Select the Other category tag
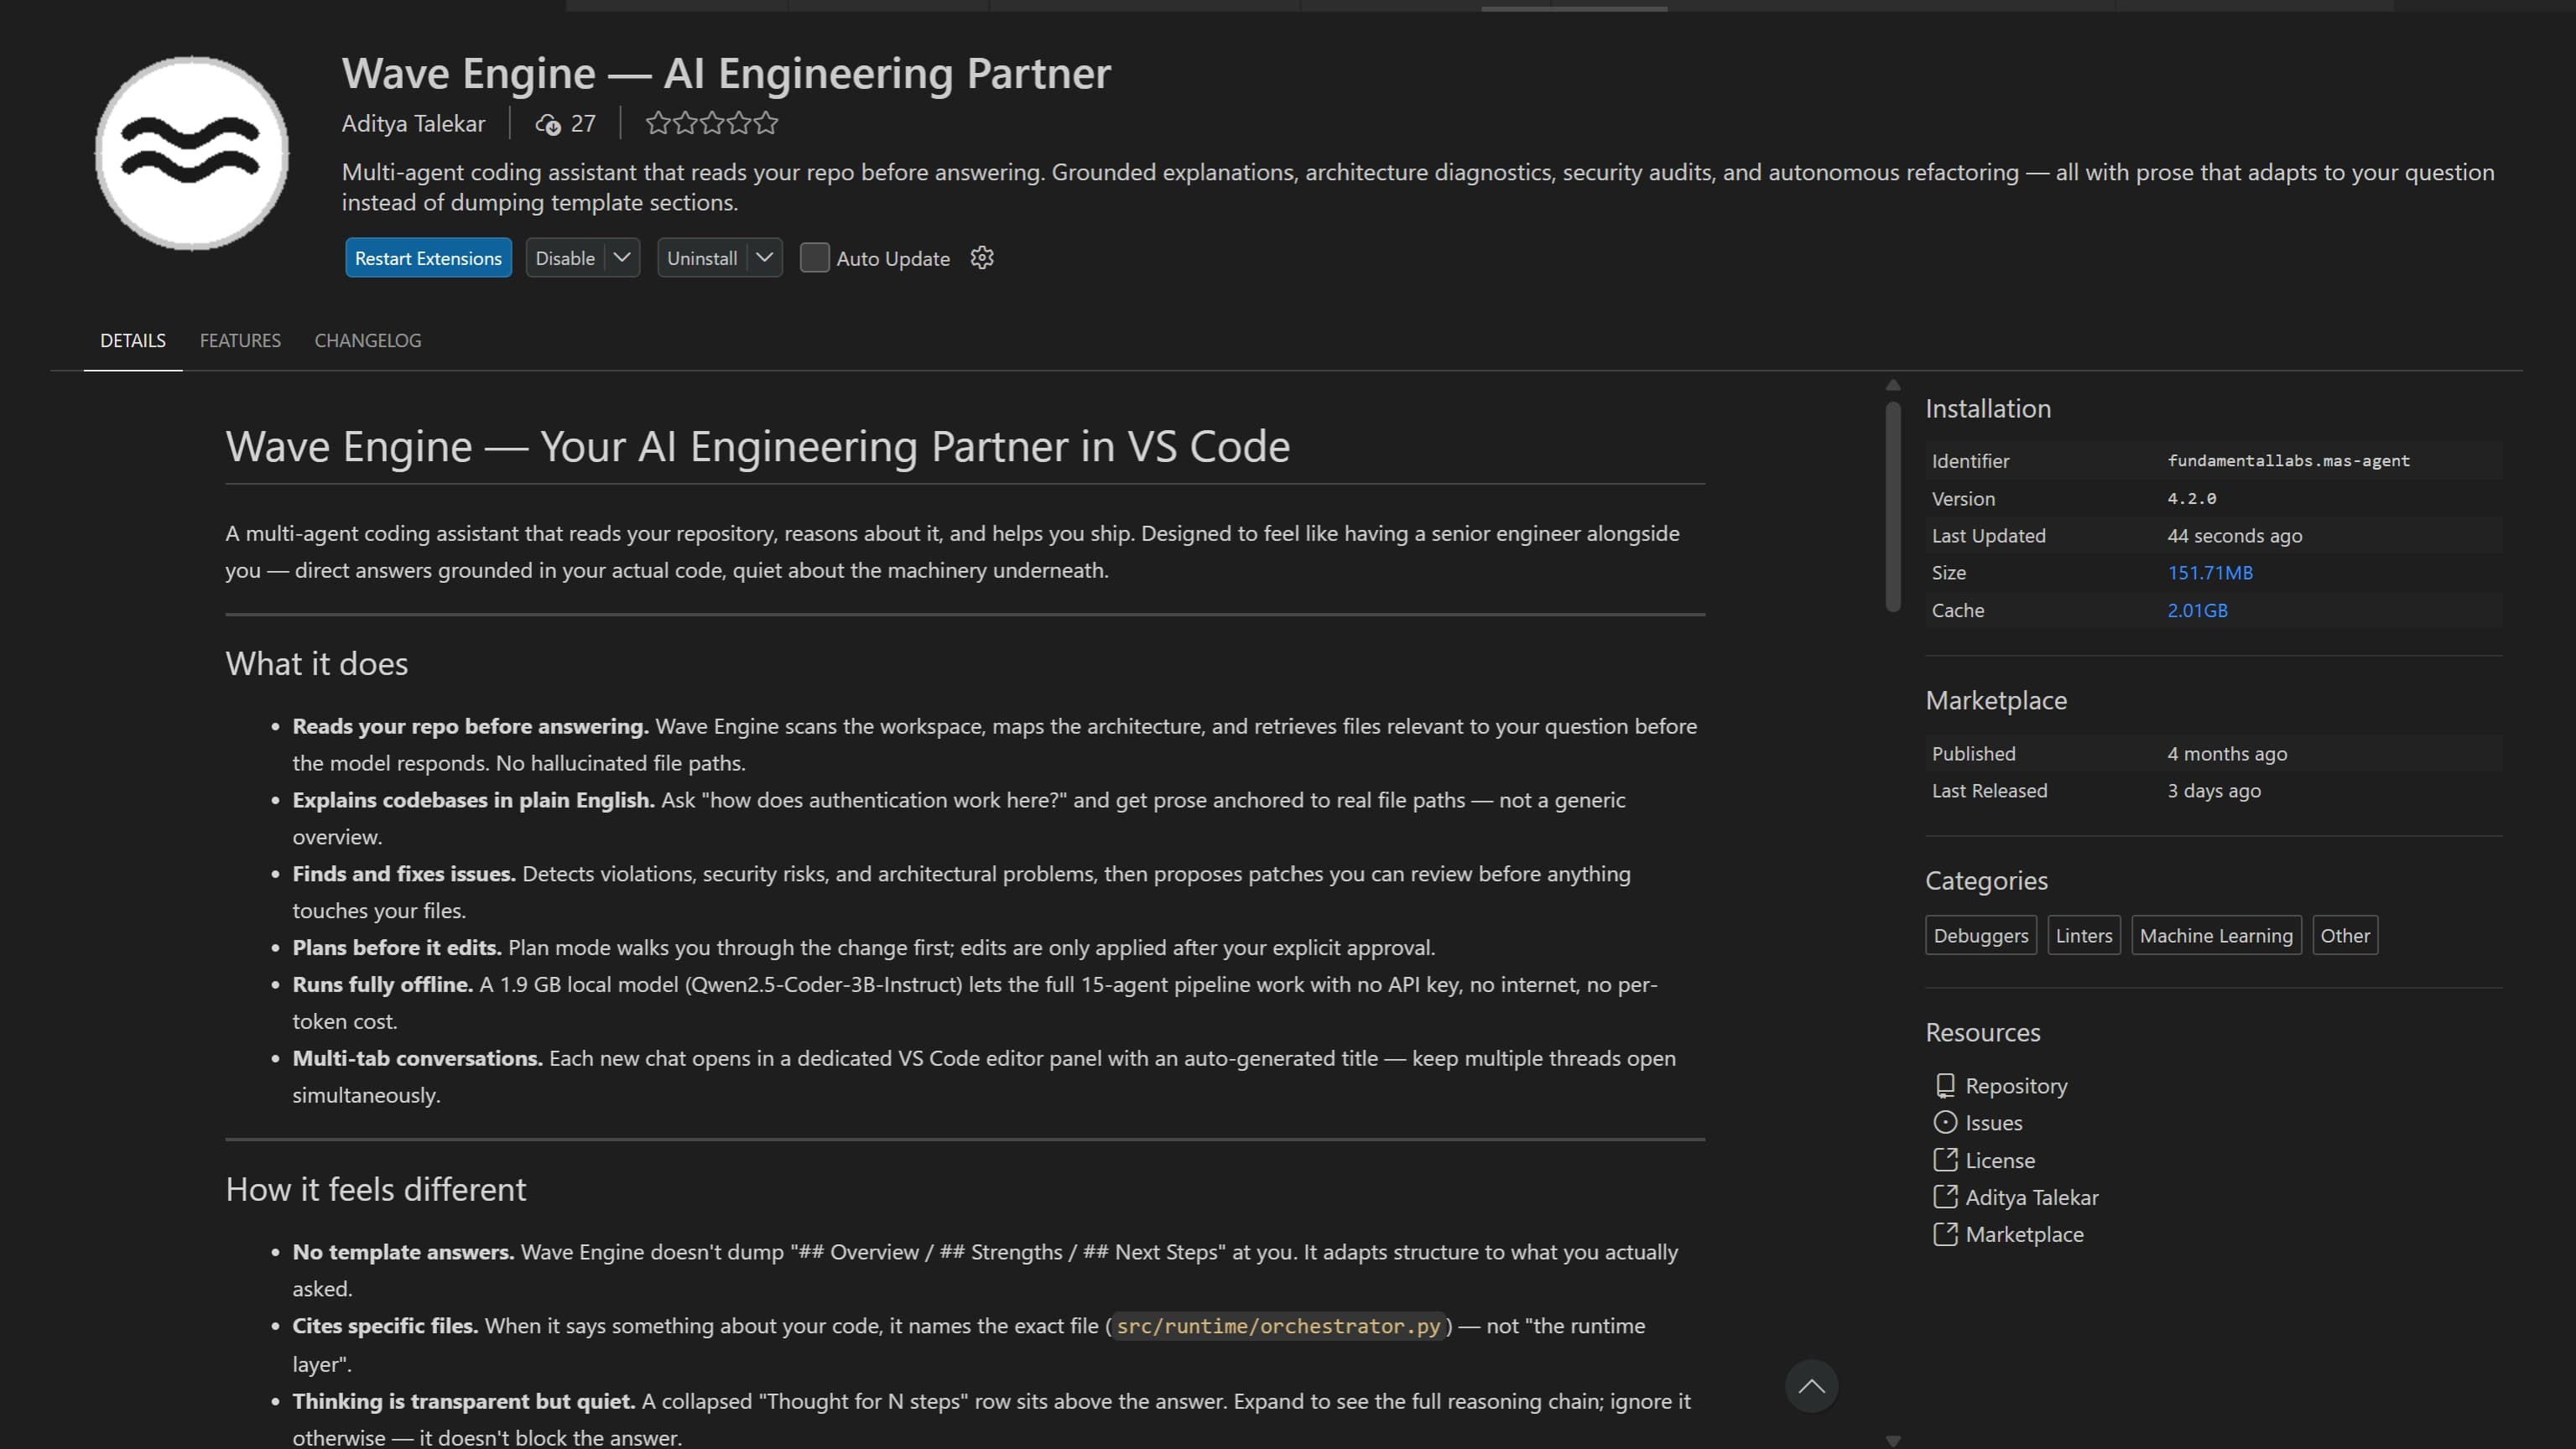This screenshot has width=2576, height=1449. point(2345,936)
